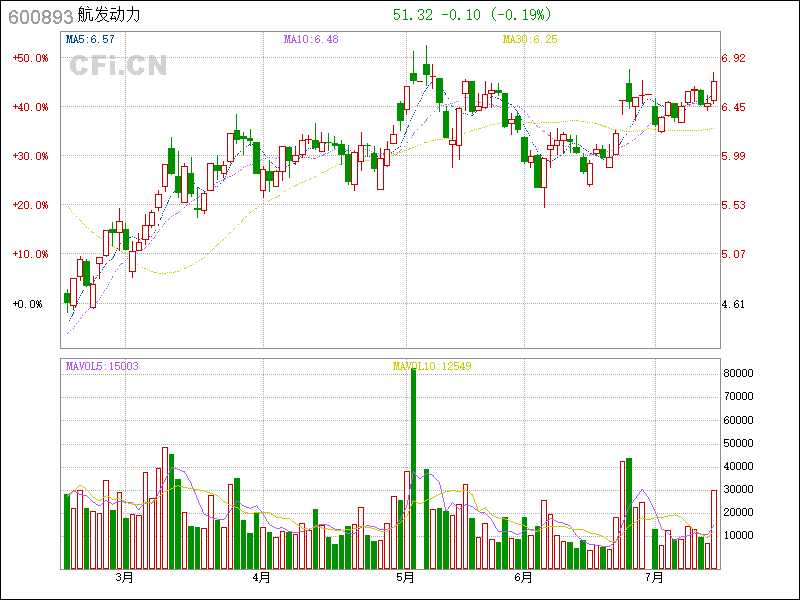This screenshot has width=800, height=600.
Task: Click the CFi.CN watermark logo
Action: [x=117, y=66]
